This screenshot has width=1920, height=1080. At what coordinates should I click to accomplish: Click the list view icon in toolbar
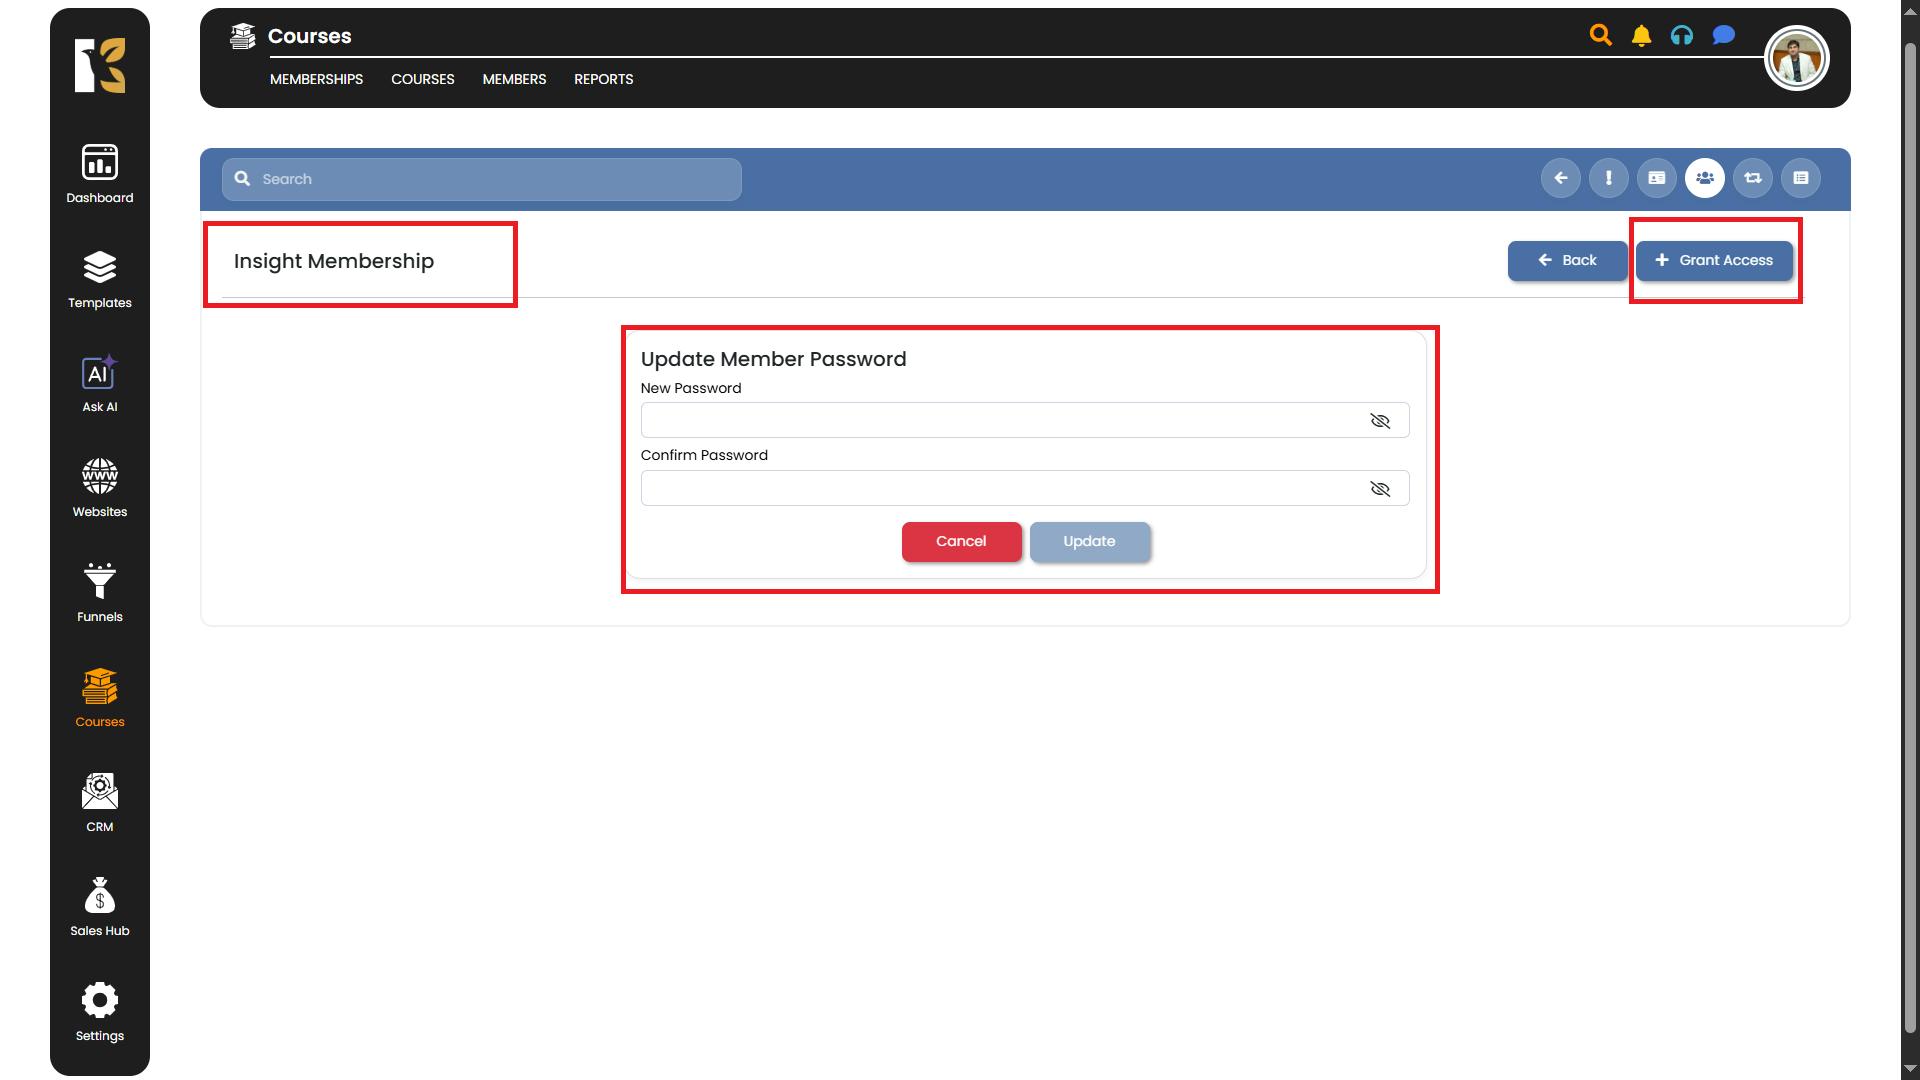click(x=1800, y=178)
